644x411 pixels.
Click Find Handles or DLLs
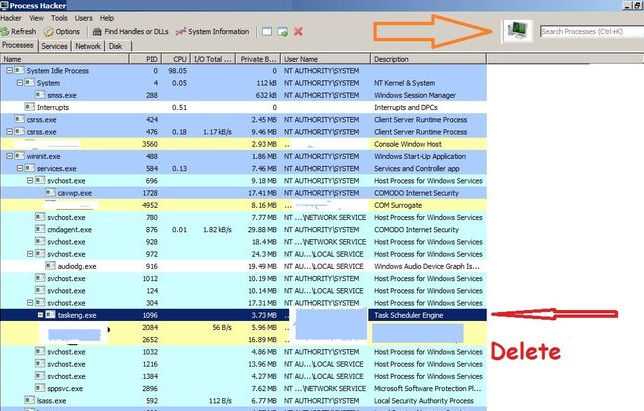pos(131,32)
